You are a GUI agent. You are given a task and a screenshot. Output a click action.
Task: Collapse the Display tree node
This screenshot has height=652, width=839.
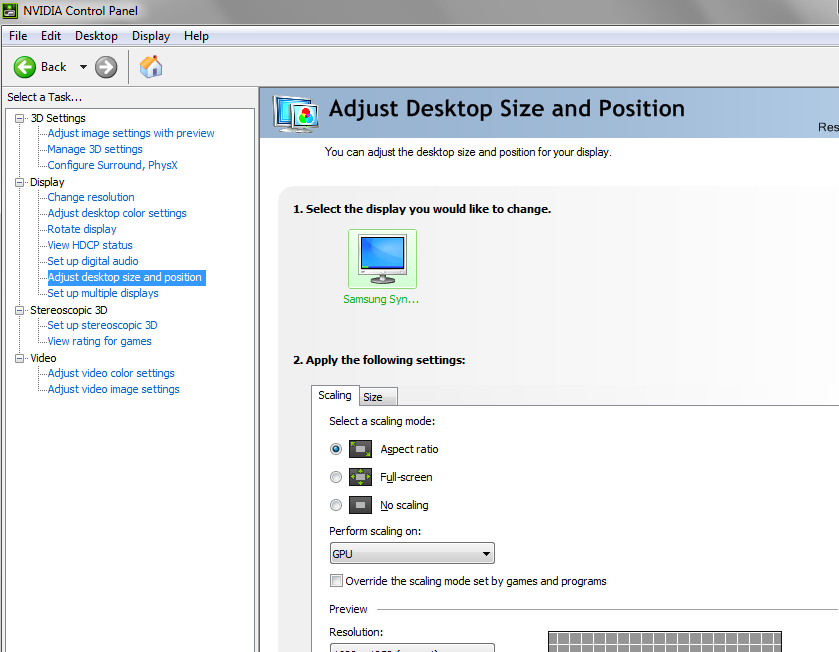click(20, 182)
